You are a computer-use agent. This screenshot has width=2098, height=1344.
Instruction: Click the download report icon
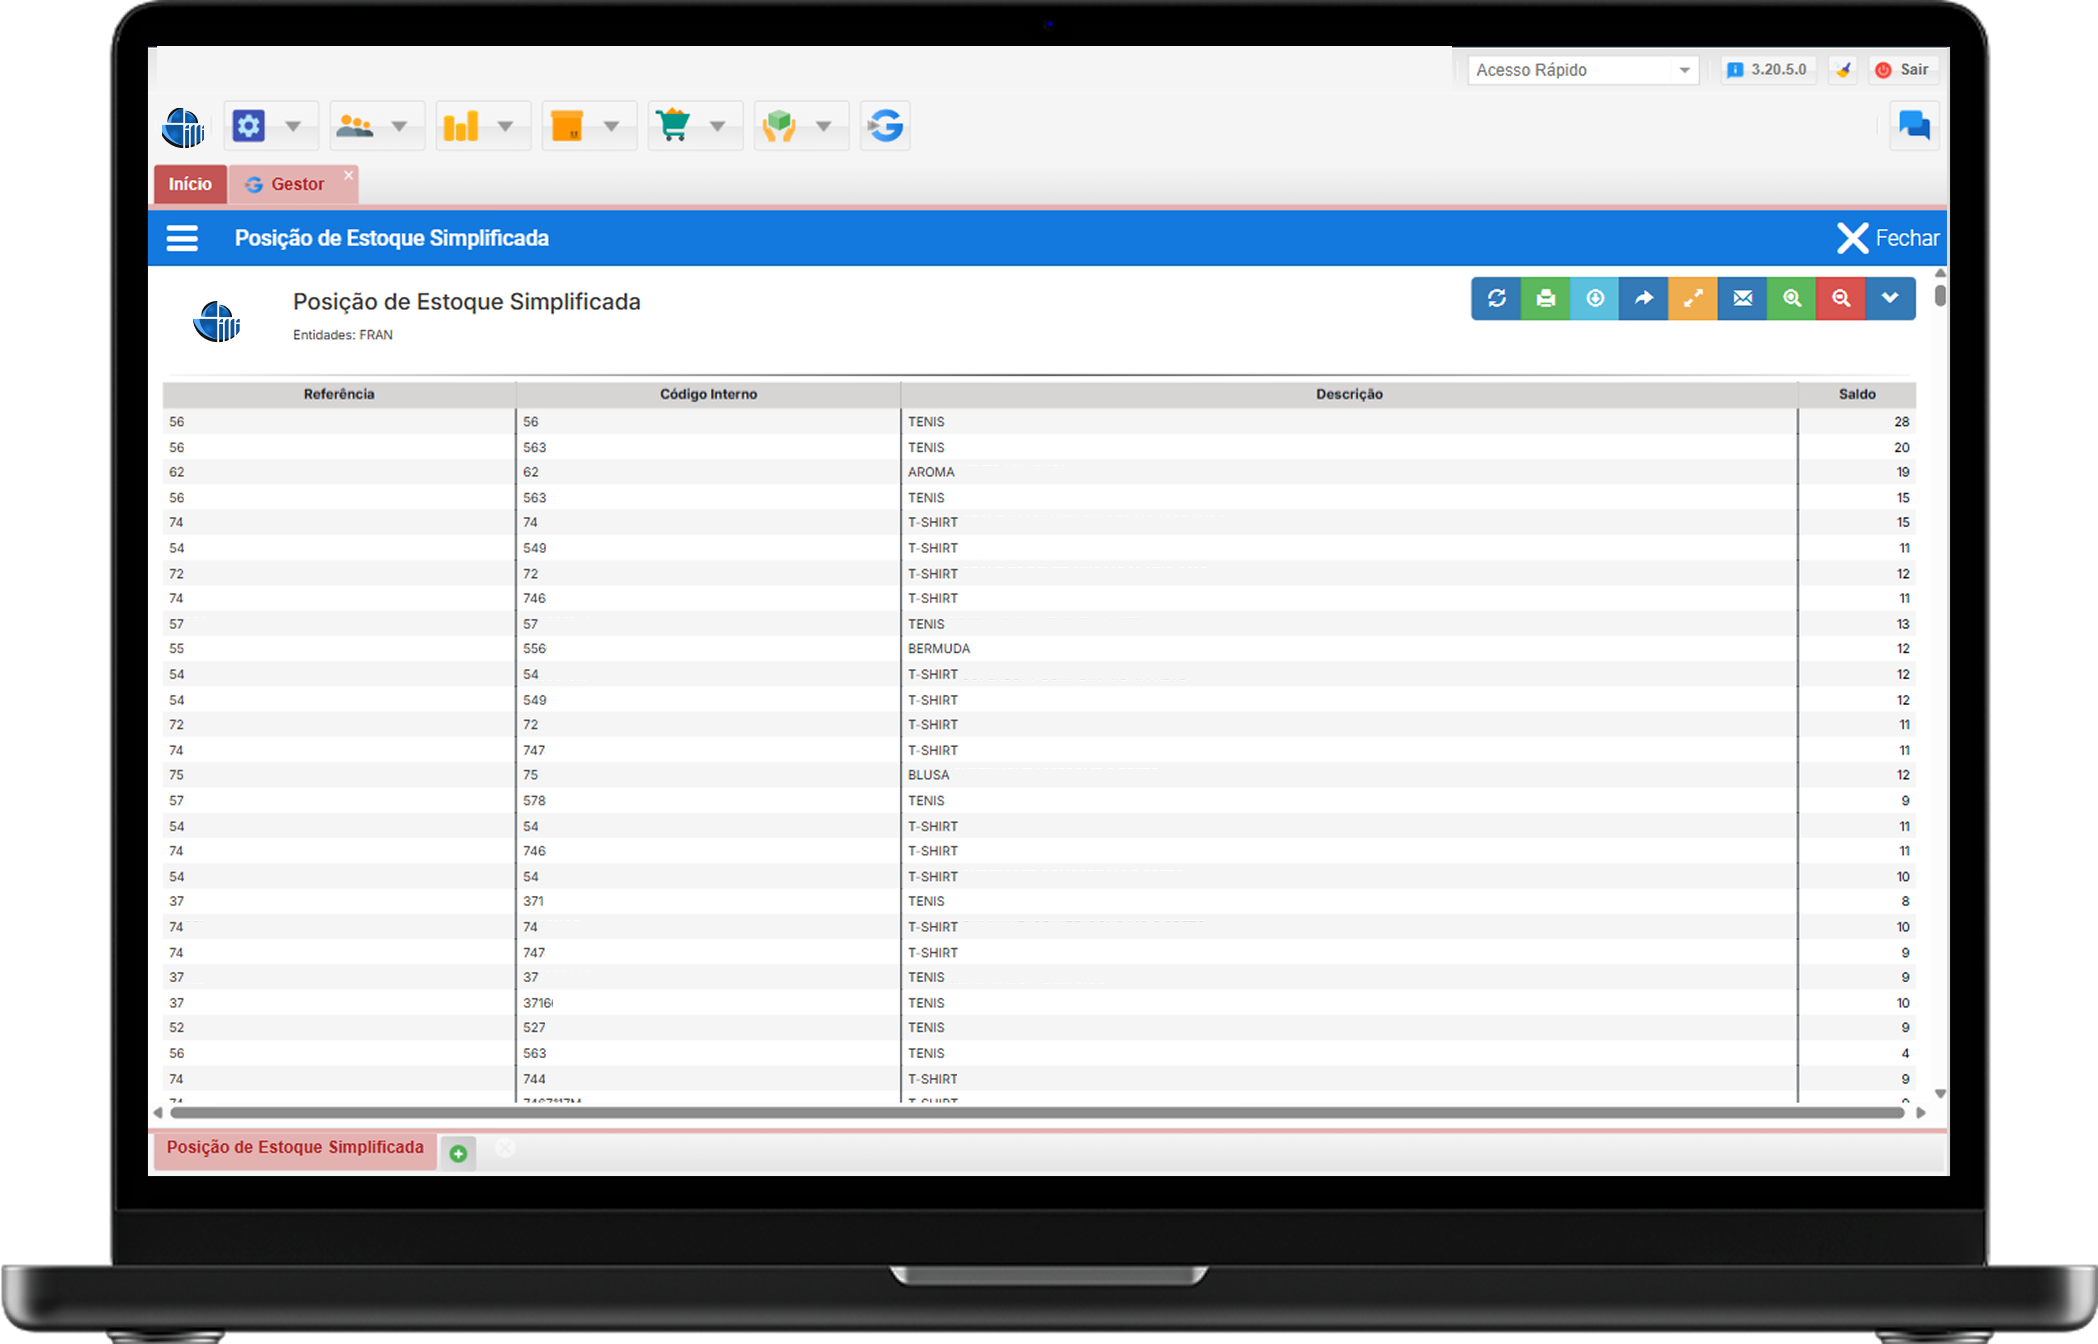[x=1595, y=298]
